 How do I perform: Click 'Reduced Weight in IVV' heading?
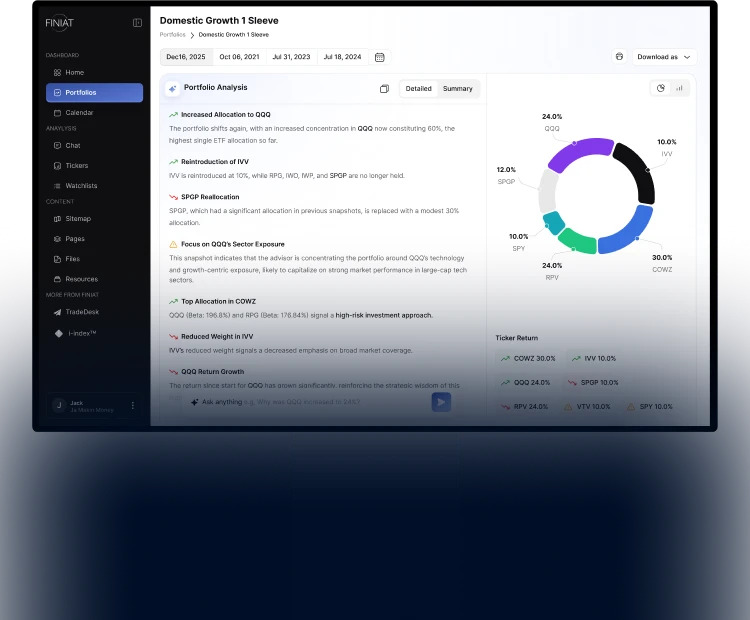(217, 337)
